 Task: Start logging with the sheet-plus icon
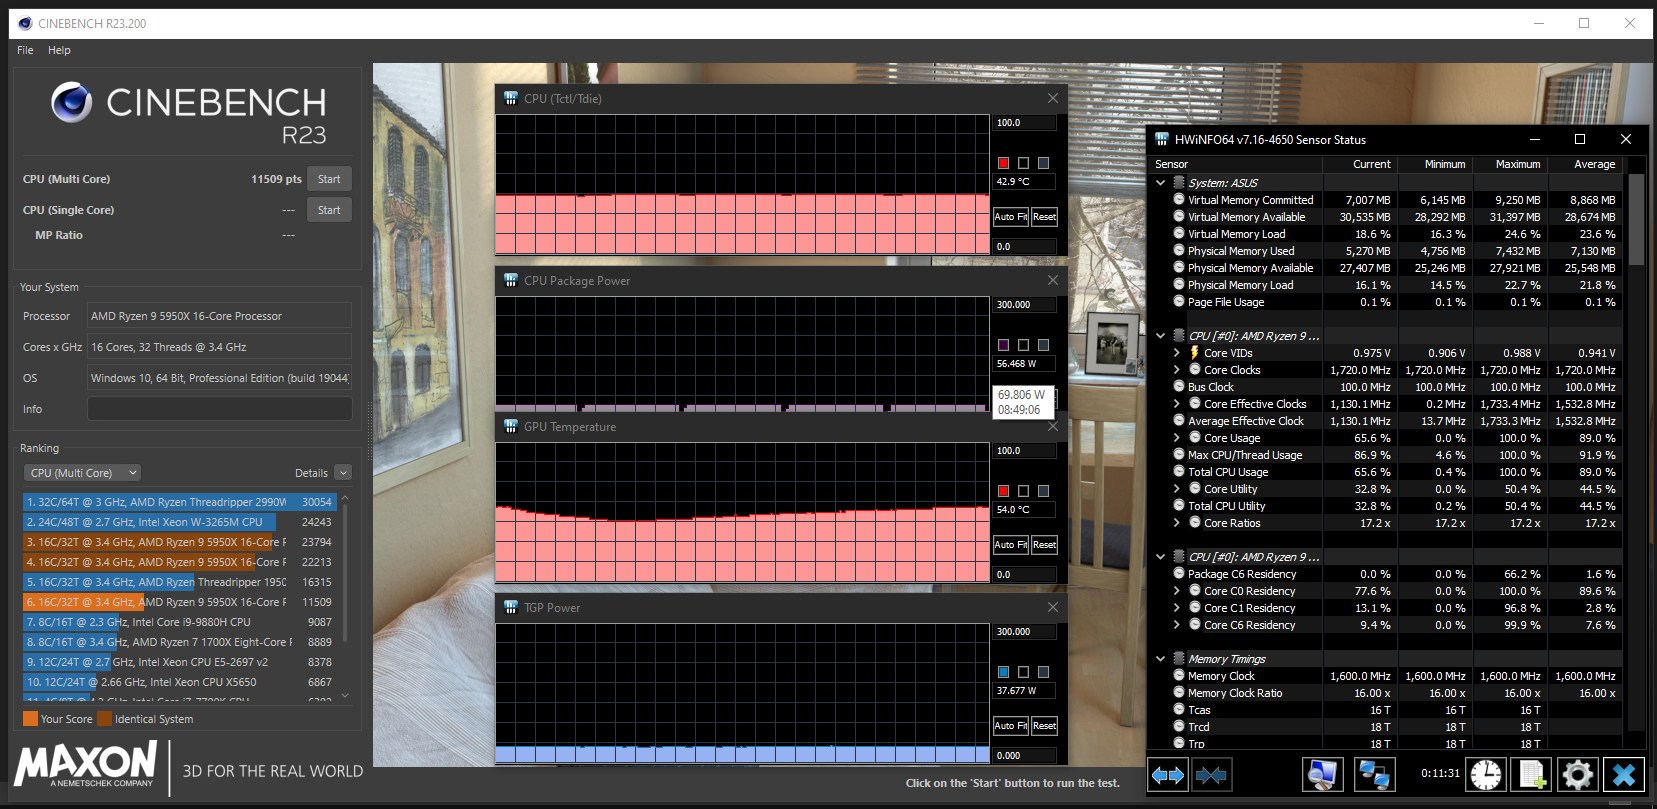coord(1532,774)
